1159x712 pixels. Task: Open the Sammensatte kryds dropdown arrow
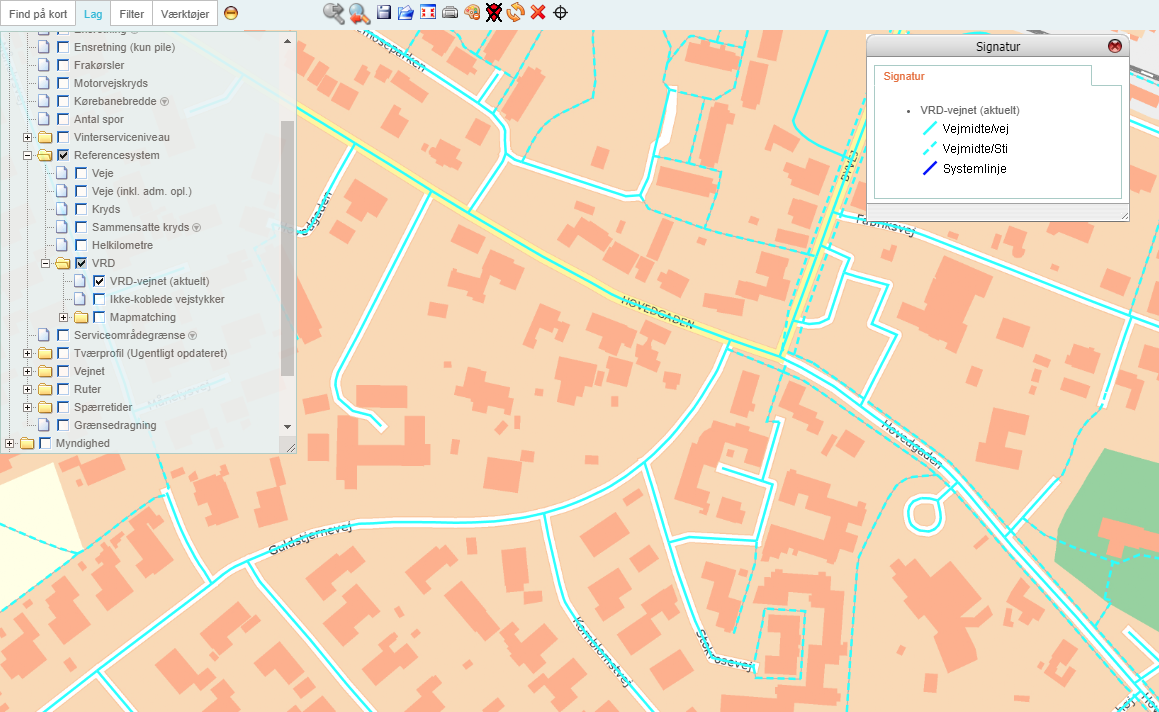(197, 228)
